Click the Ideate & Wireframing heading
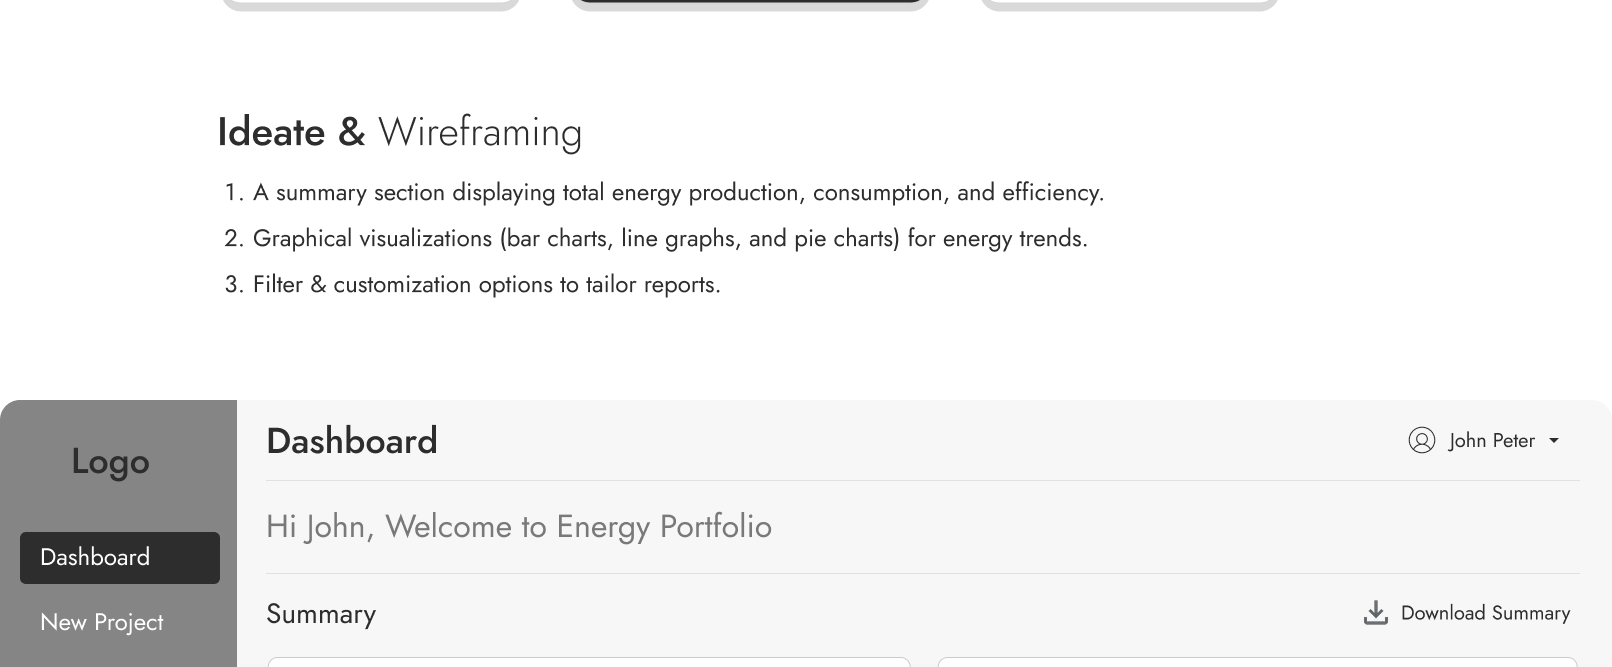 (399, 132)
